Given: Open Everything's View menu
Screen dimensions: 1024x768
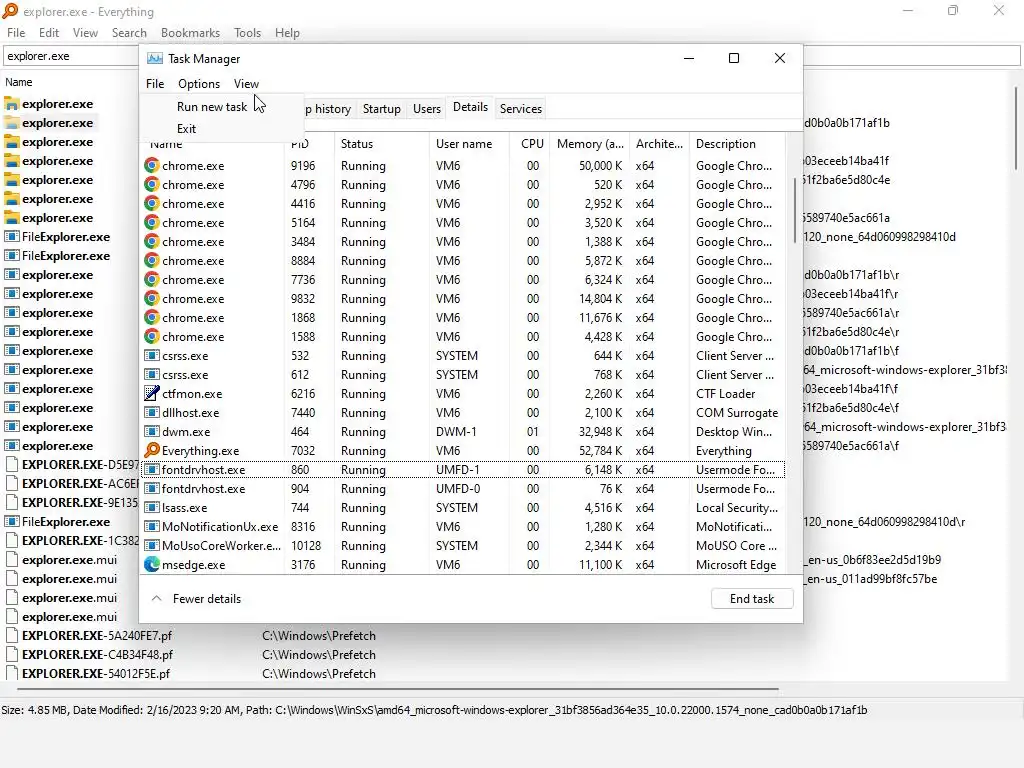Looking at the screenshot, I should pos(85,33).
